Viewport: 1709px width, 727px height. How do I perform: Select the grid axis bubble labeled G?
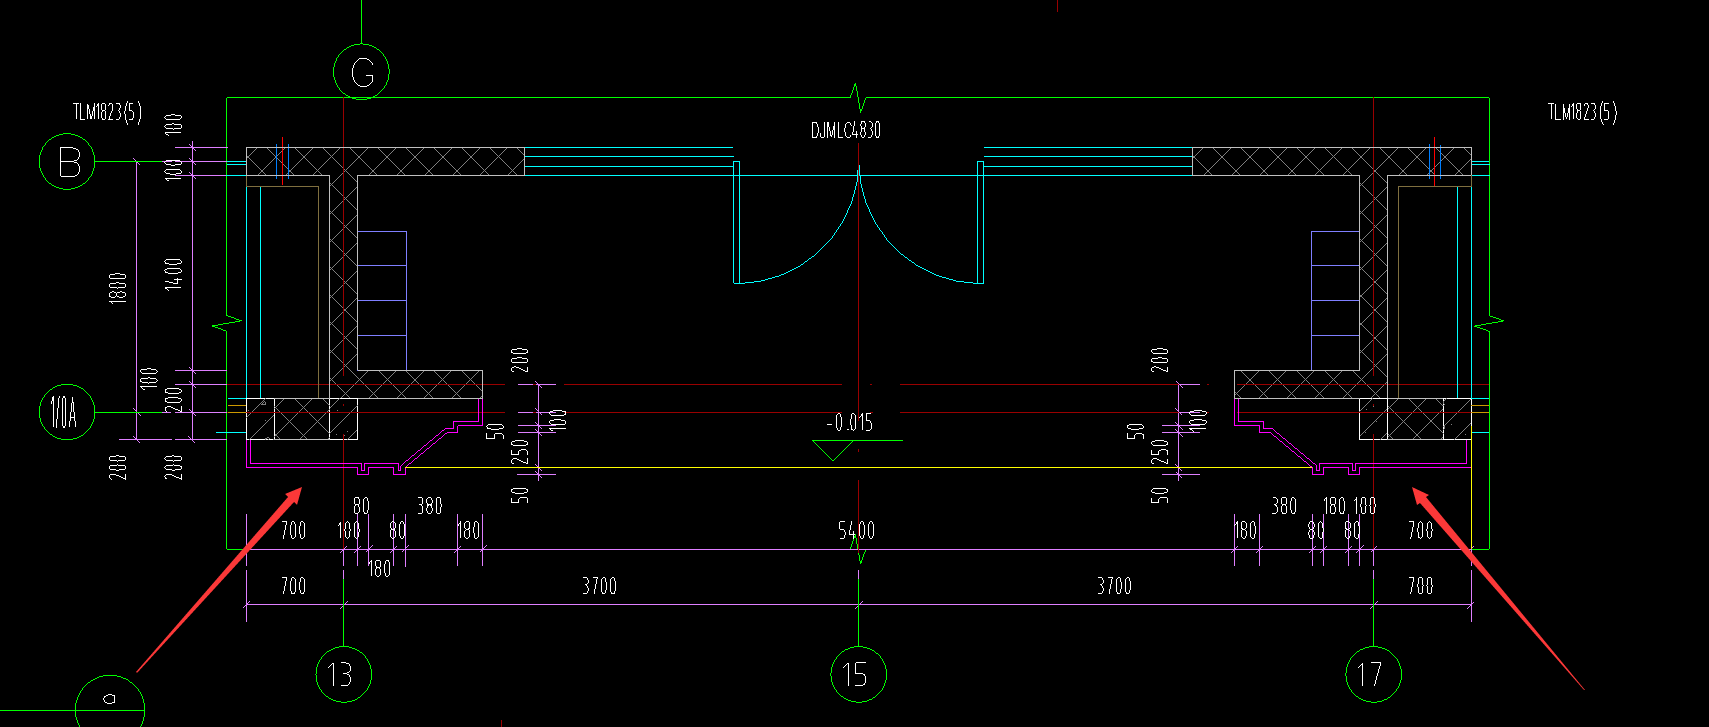(361, 71)
